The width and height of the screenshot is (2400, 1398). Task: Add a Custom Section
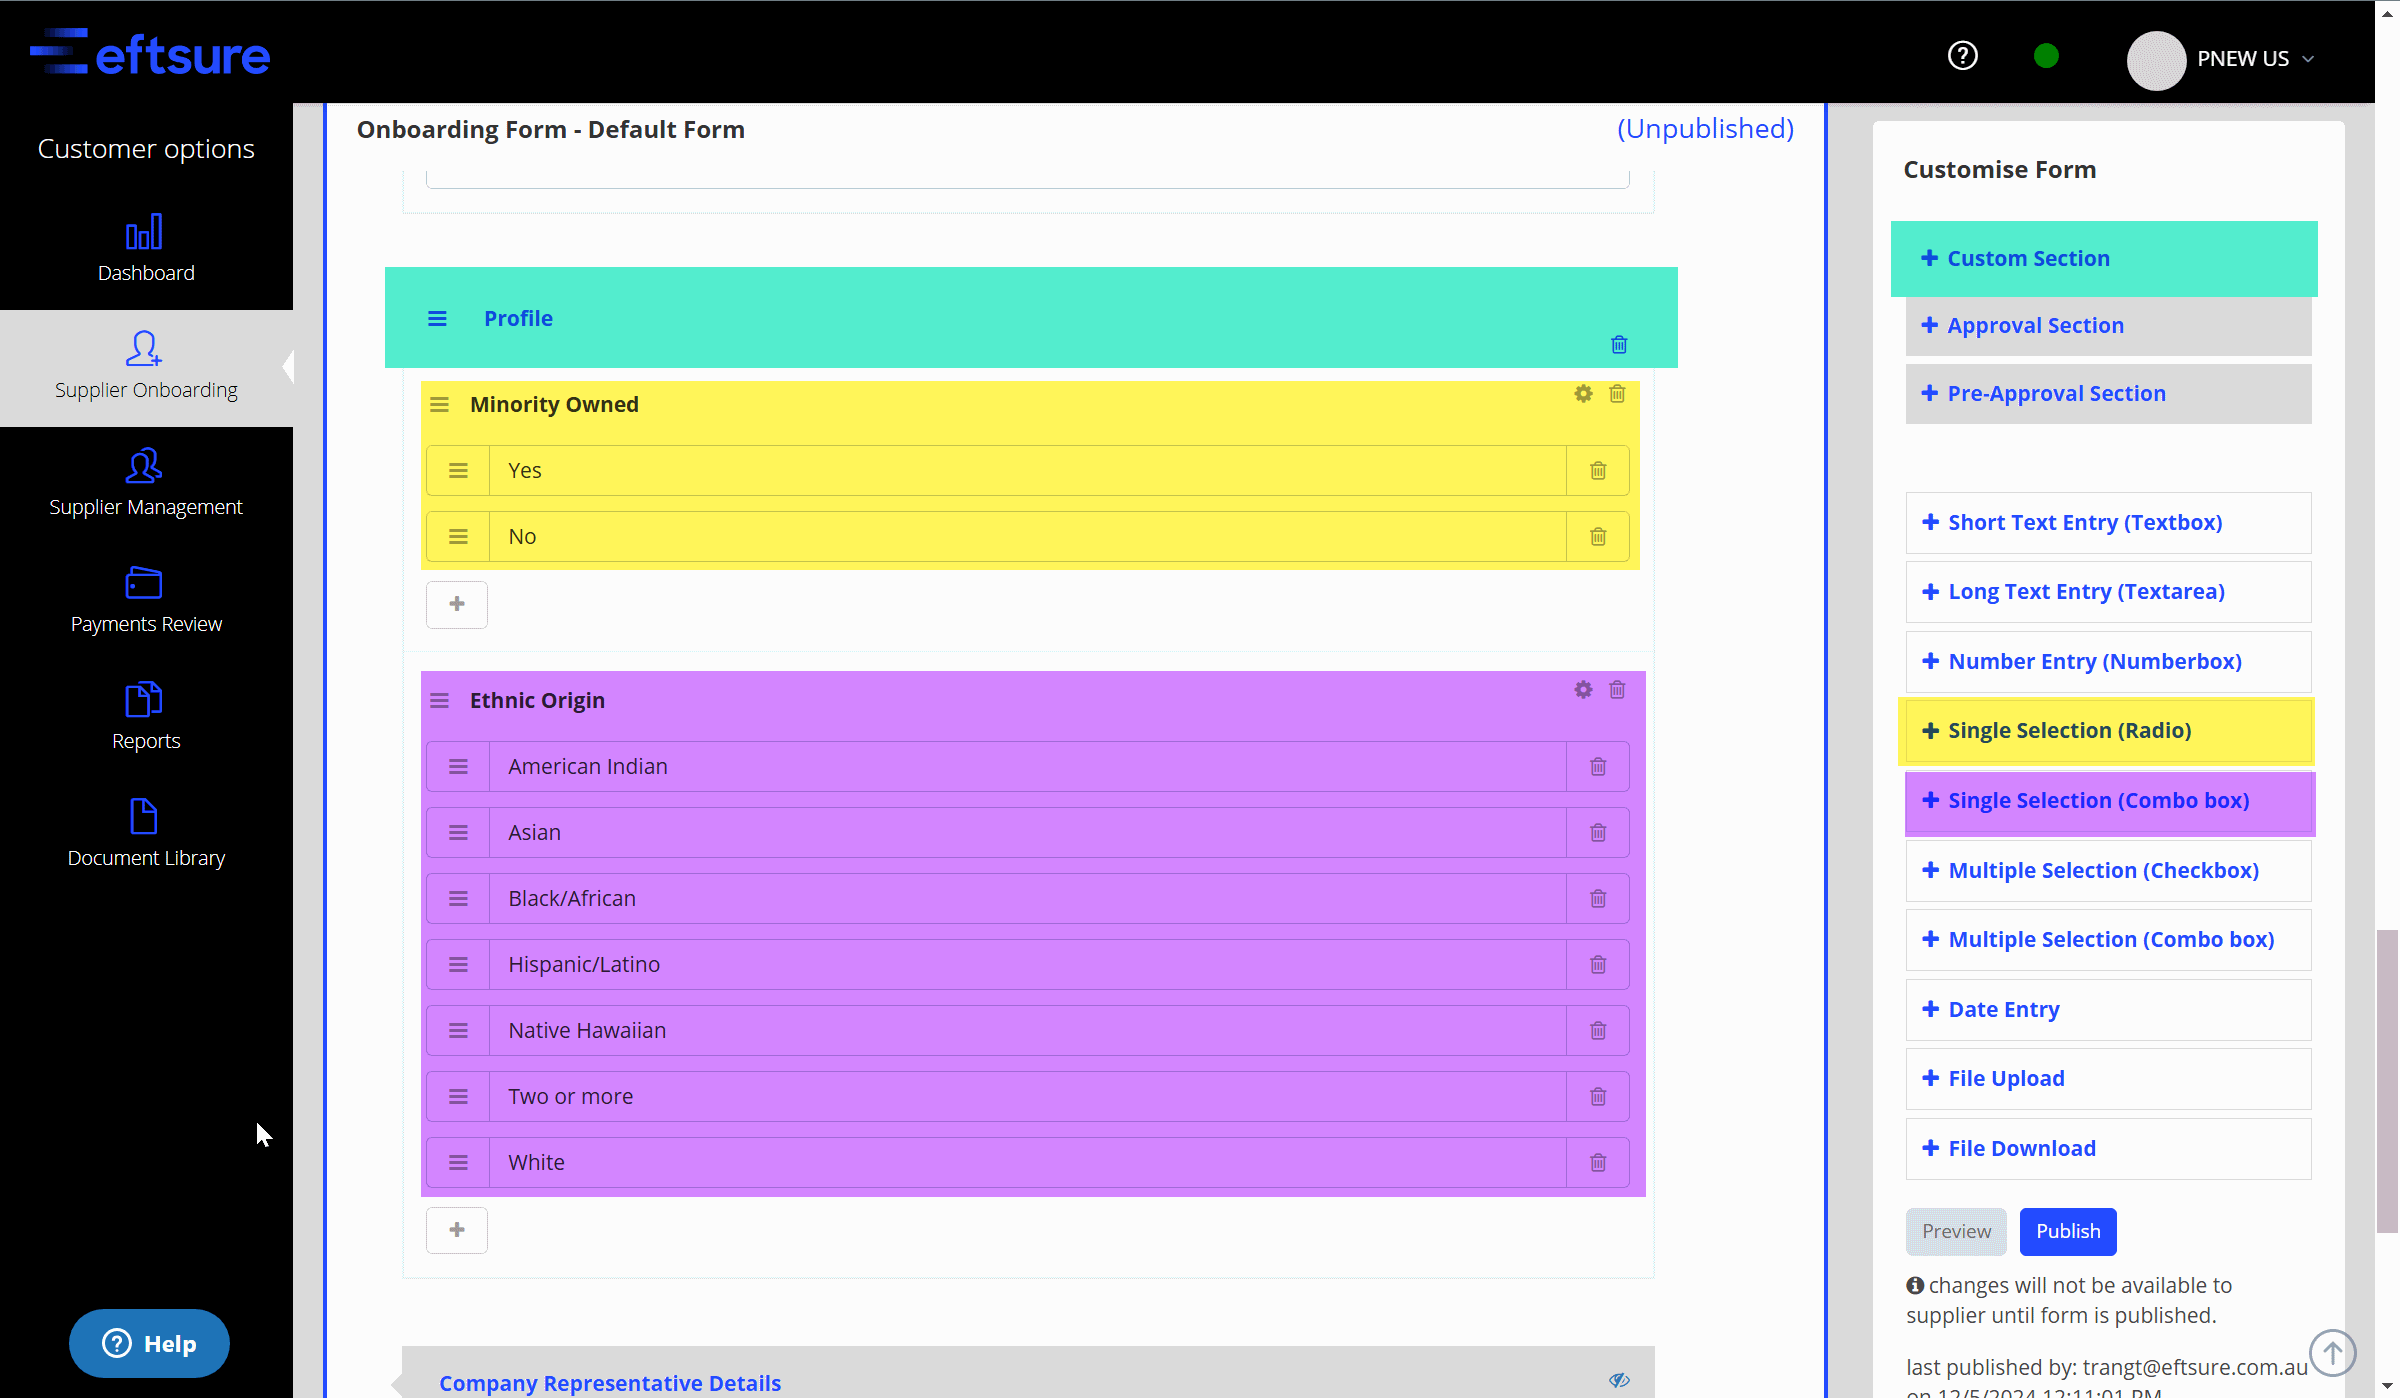pos(2104,258)
